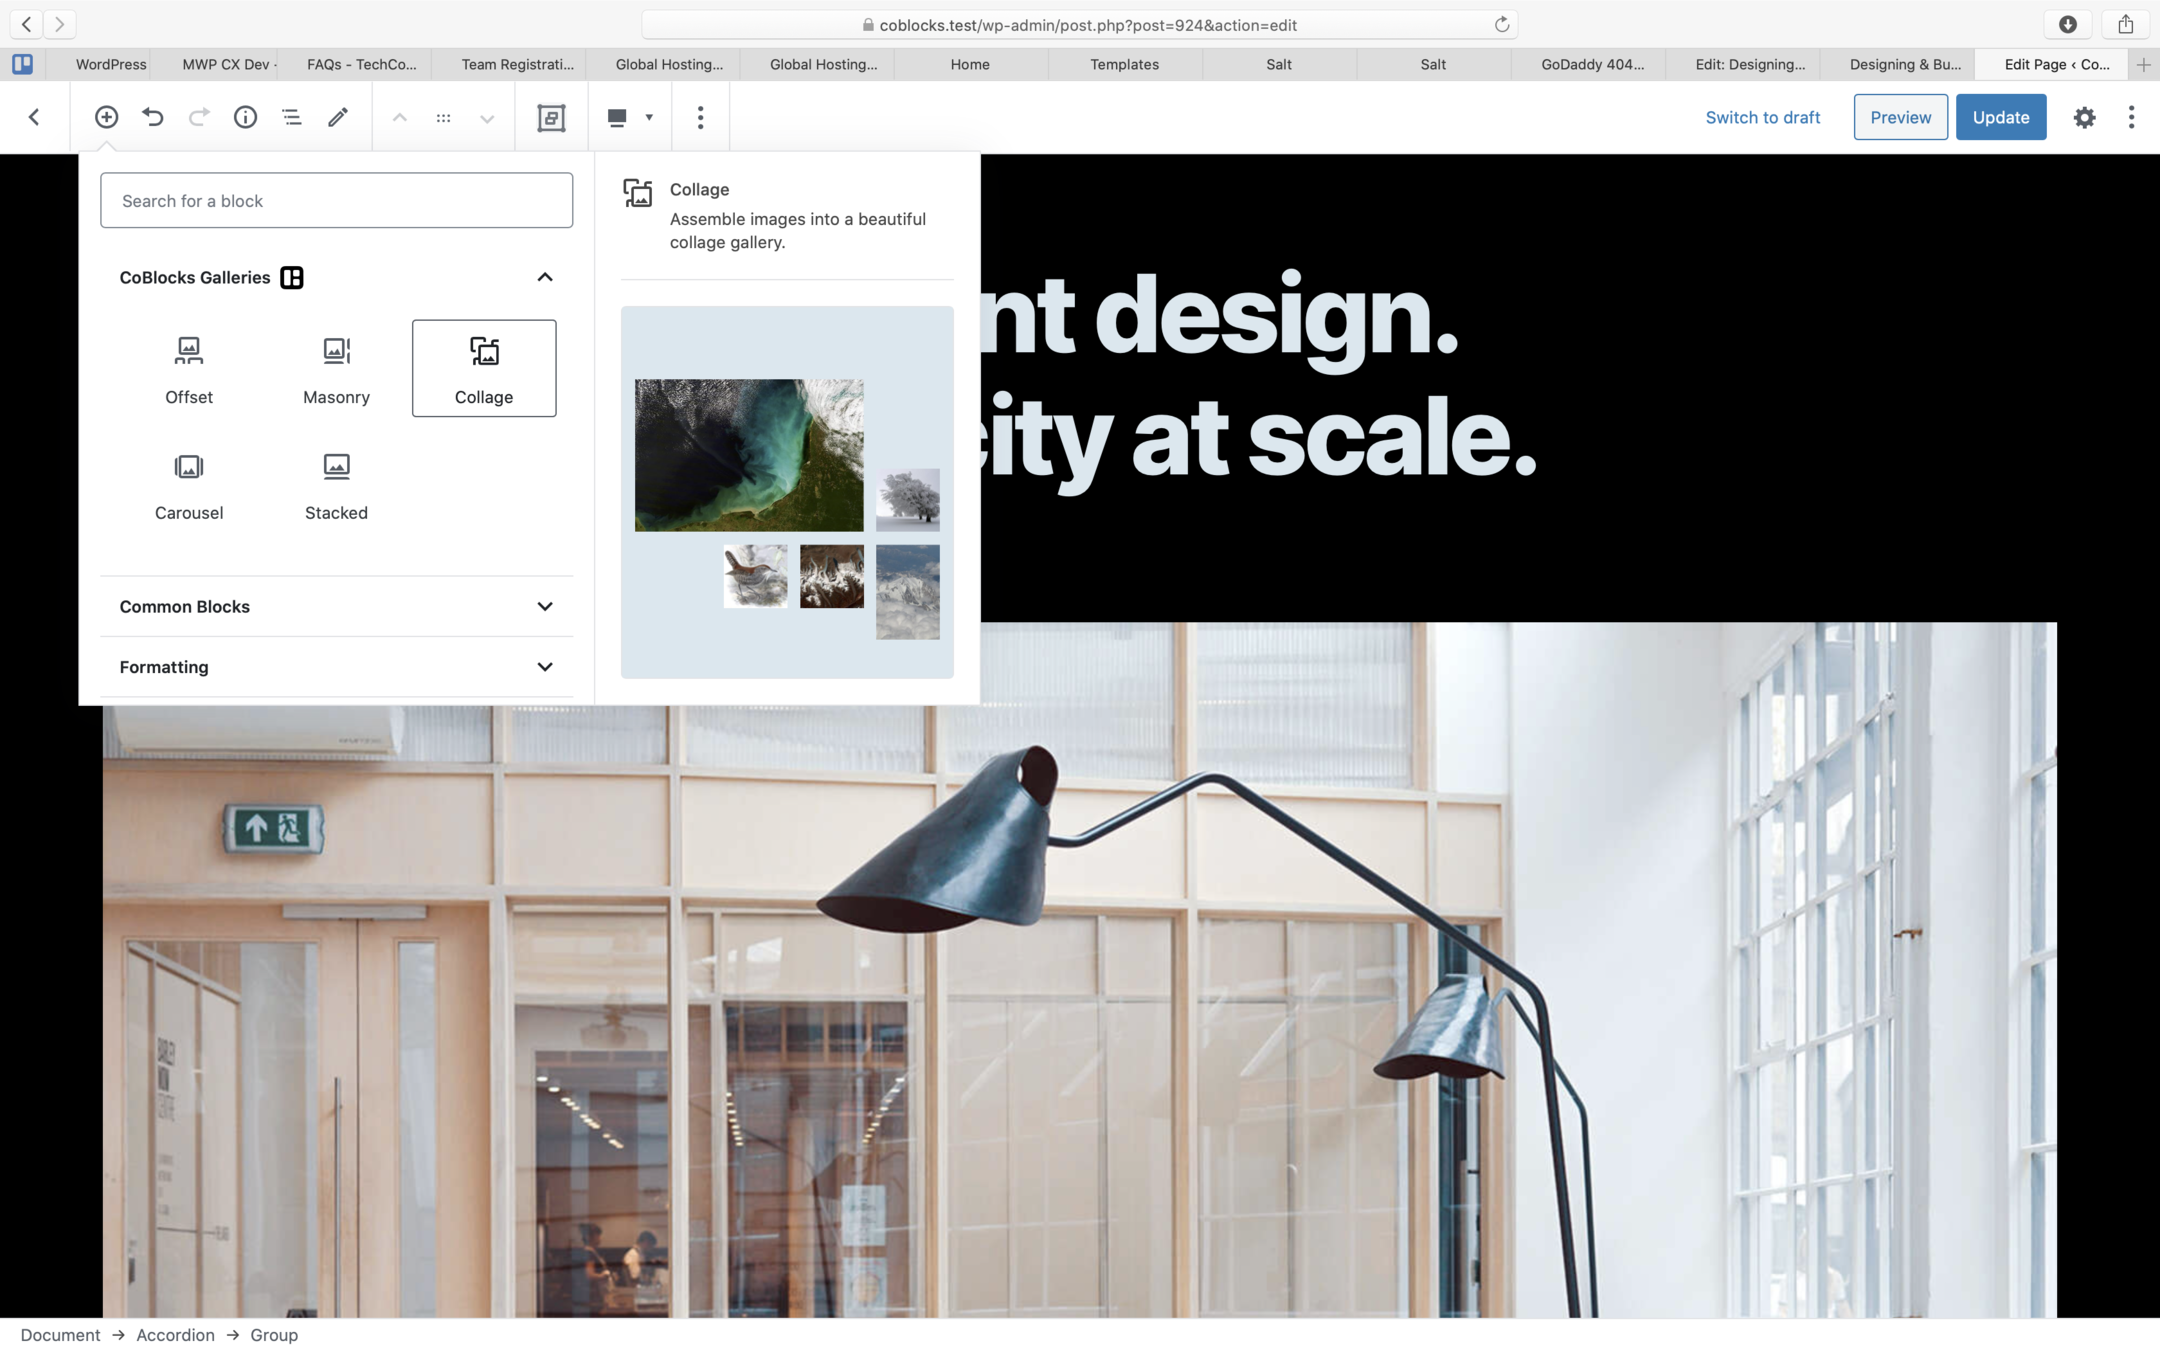Click the Switch to draft link
Image resolution: width=2160 pixels, height=1350 pixels.
coord(1762,117)
